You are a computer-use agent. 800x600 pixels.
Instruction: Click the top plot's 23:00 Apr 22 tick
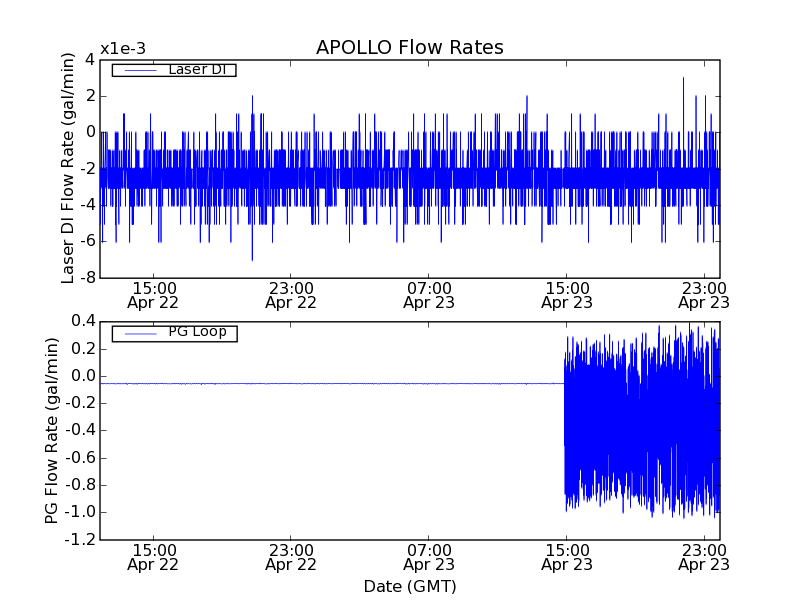coord(291,295)
